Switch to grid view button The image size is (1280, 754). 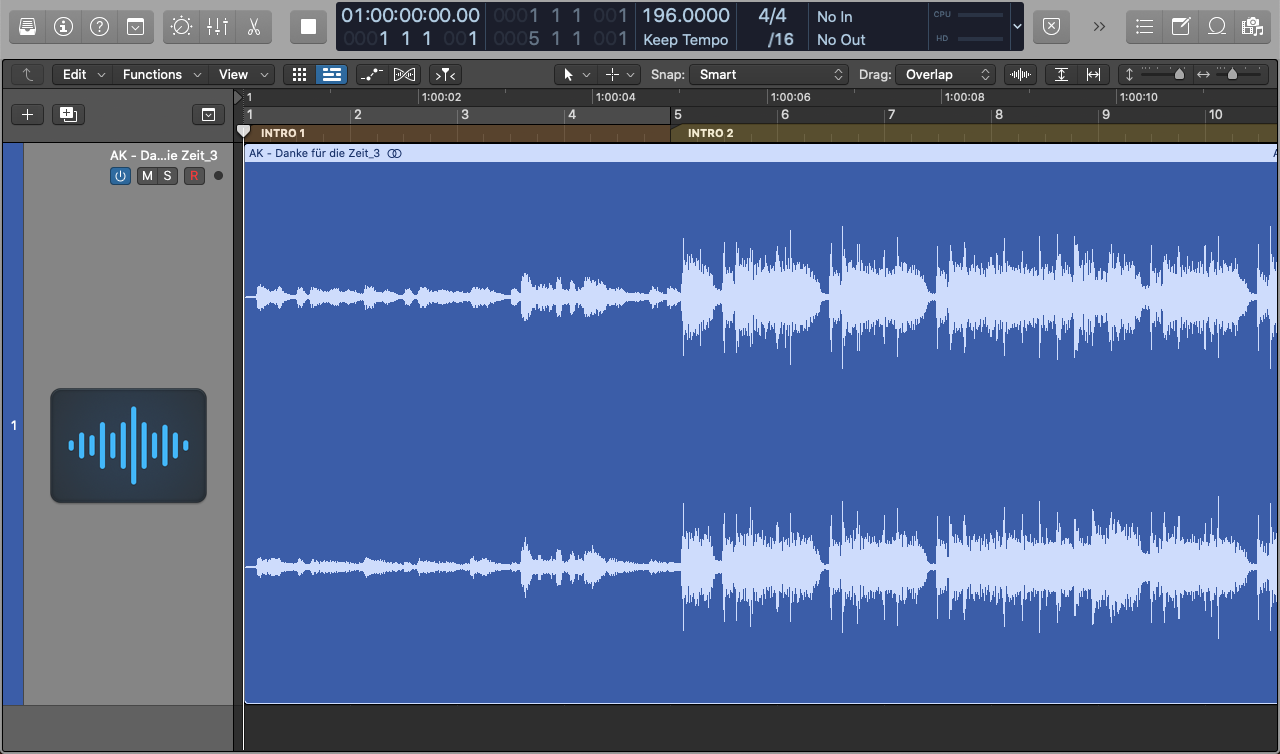299,74
